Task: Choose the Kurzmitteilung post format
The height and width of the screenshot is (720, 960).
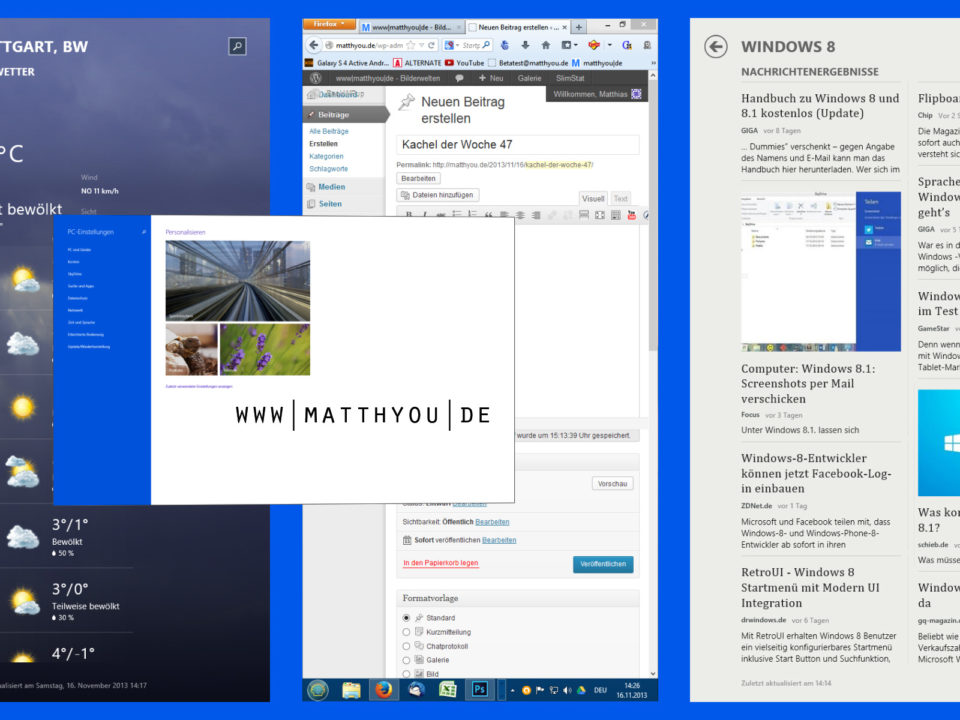Action: [406, 633]
